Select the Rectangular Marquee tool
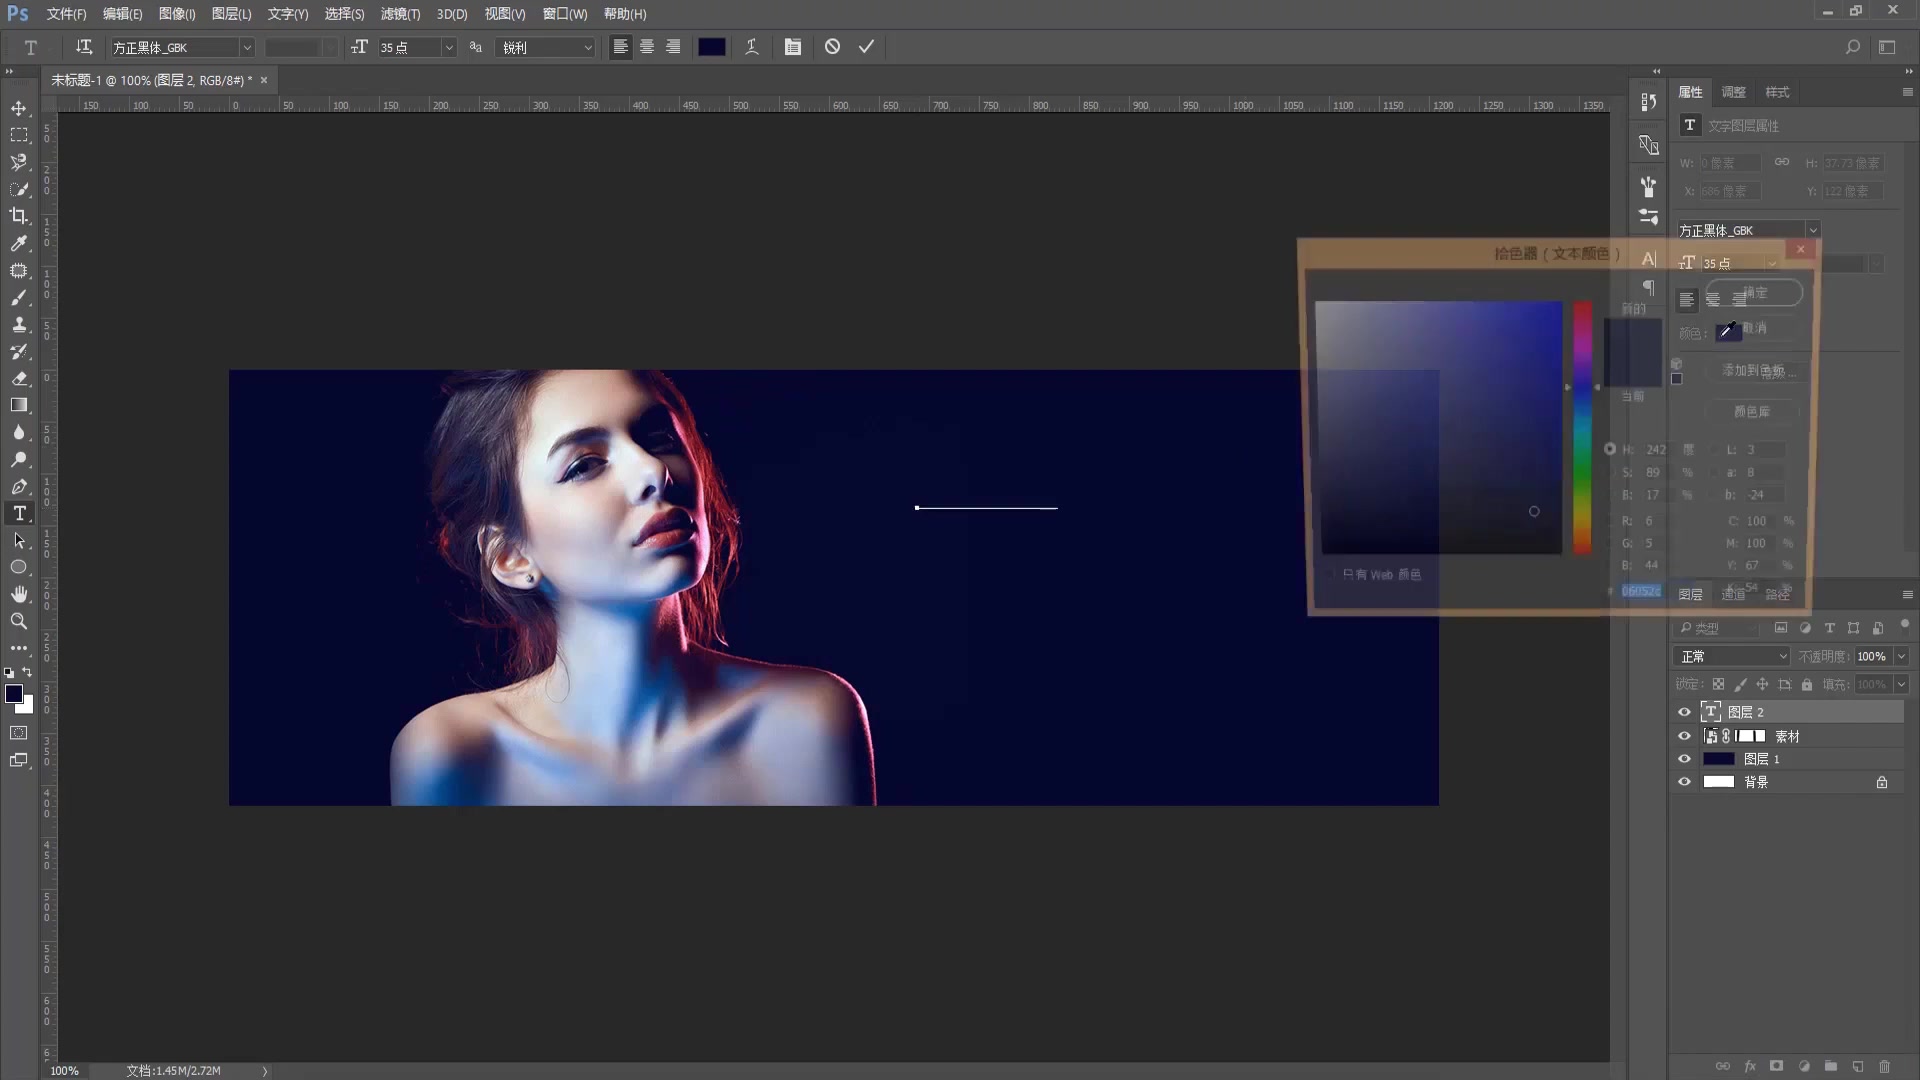The height and width of the screenshot is (1080, 1920). pos(19,135)
